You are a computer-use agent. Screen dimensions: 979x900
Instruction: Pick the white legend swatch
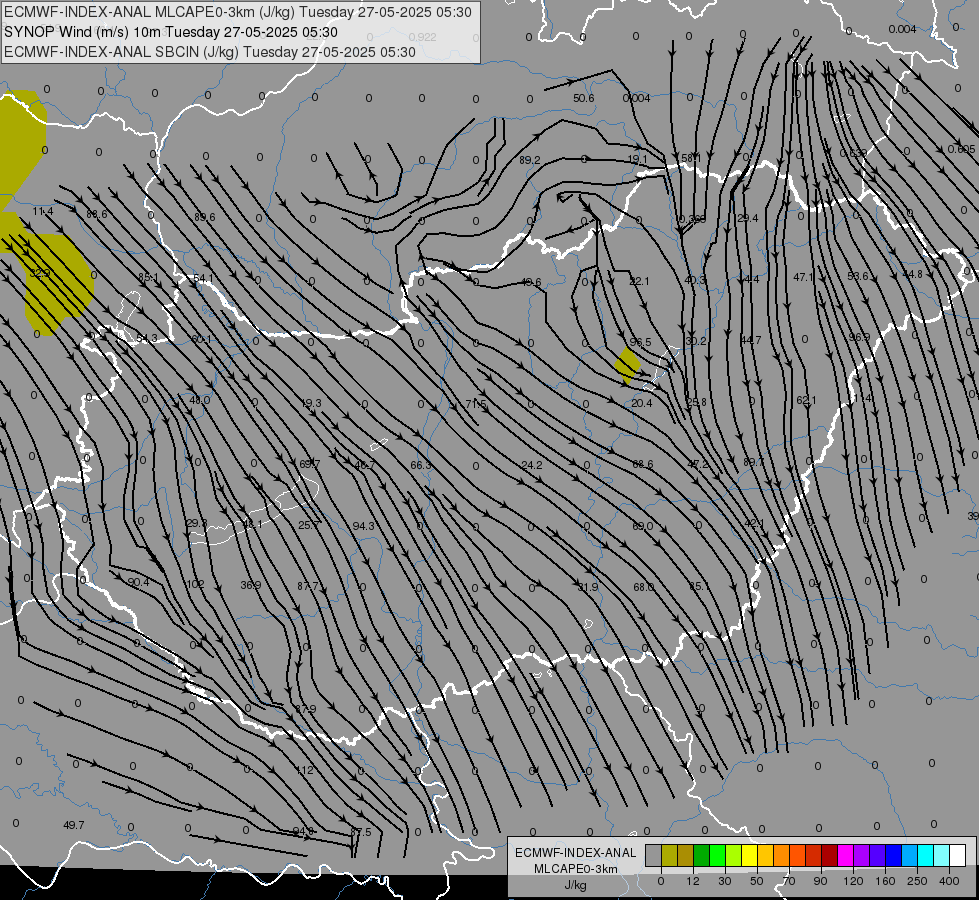(x=957, y=855)
